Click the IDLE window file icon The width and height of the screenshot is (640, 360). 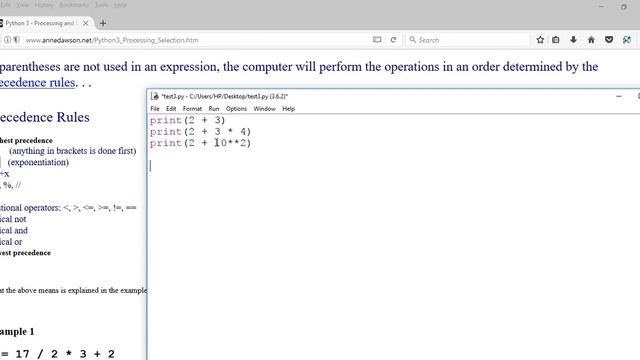[x=155, y=96]
